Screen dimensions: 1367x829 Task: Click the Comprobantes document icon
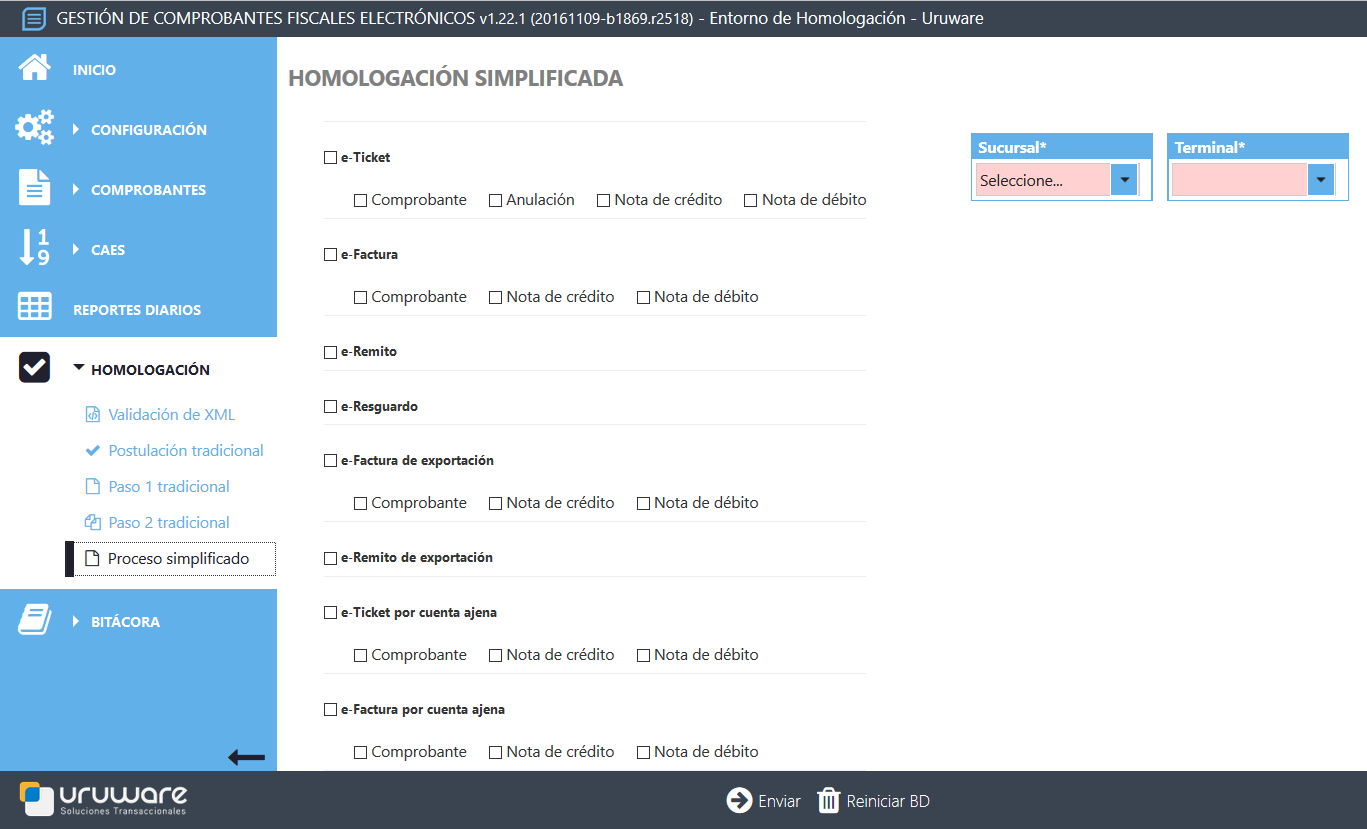(34, 187)
